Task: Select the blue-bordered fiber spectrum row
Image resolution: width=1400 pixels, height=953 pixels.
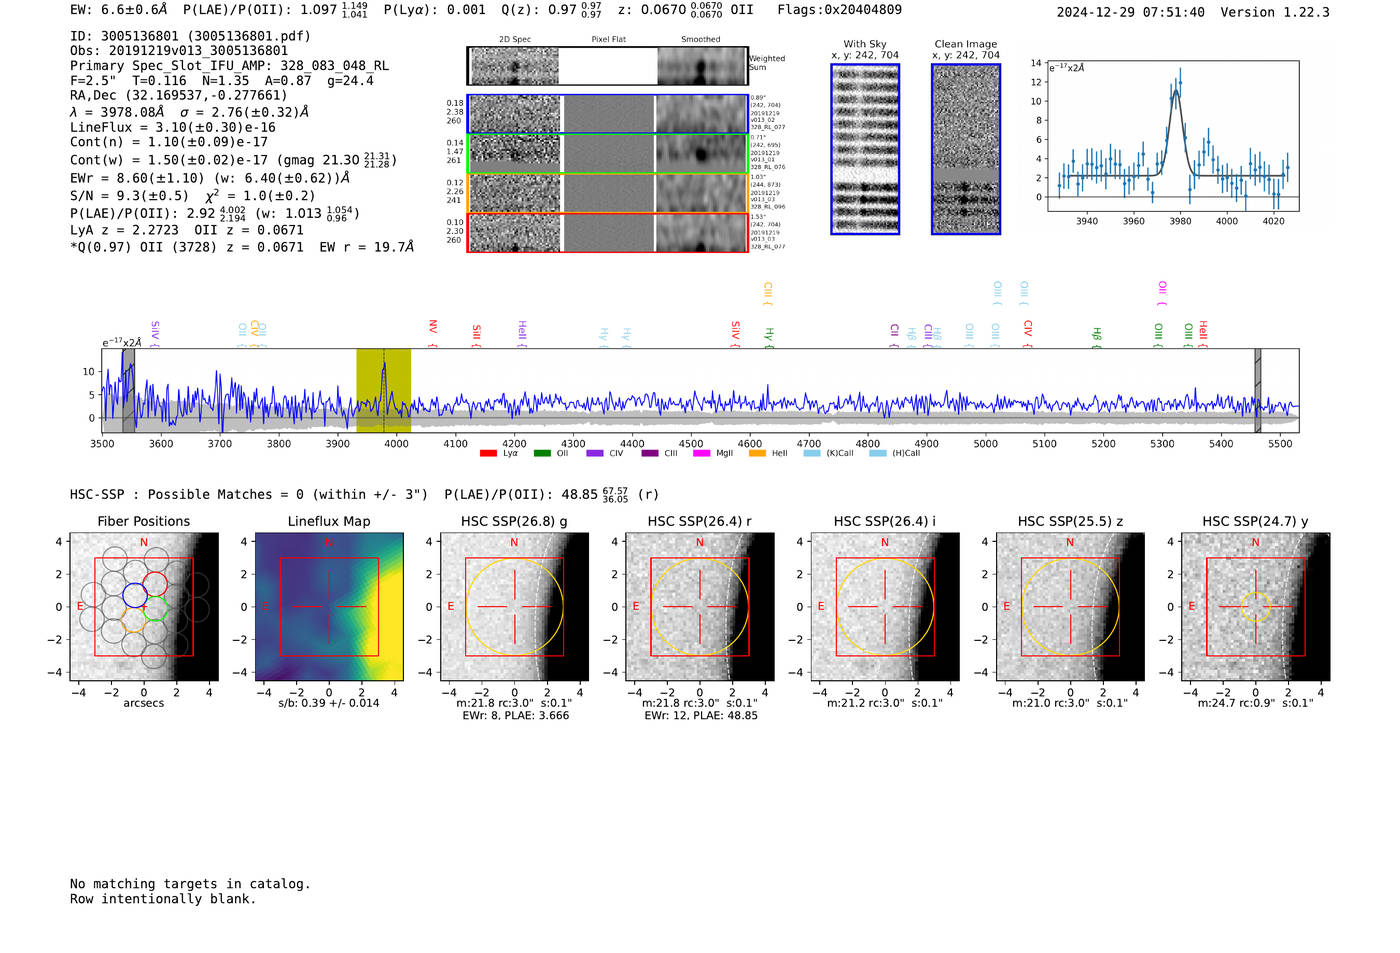Action: tap(607, 114)
